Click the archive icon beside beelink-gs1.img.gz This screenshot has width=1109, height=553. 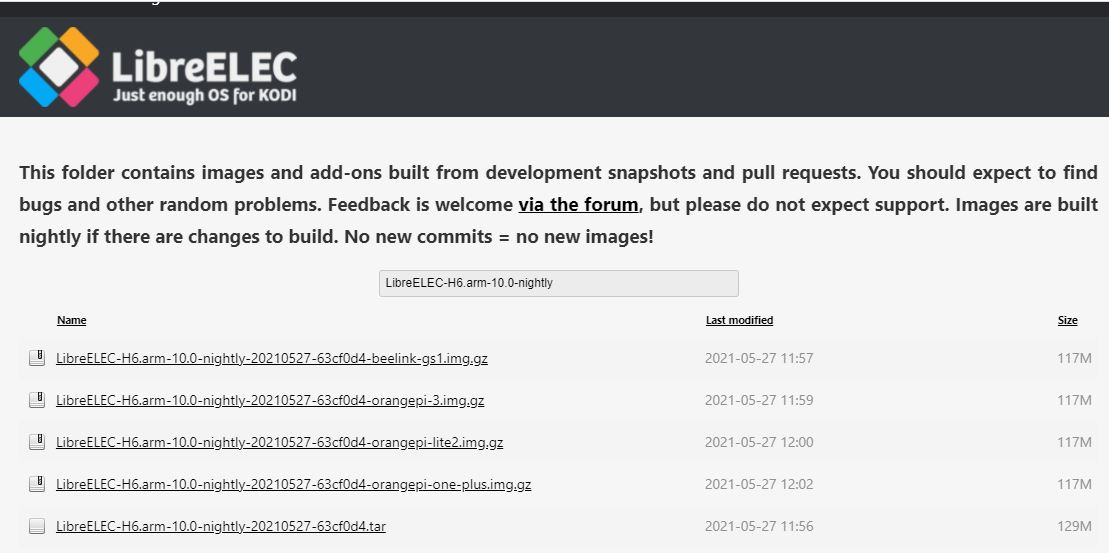37,358
